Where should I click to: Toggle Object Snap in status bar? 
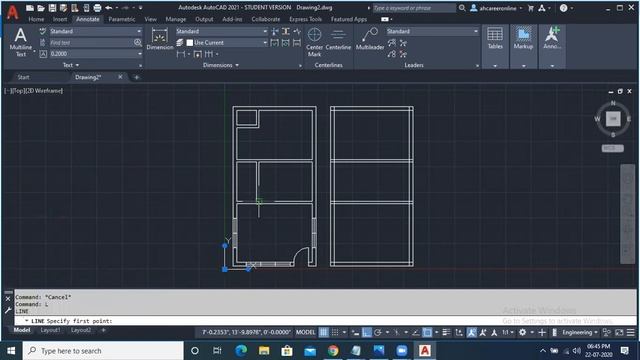tap(427, 333)
